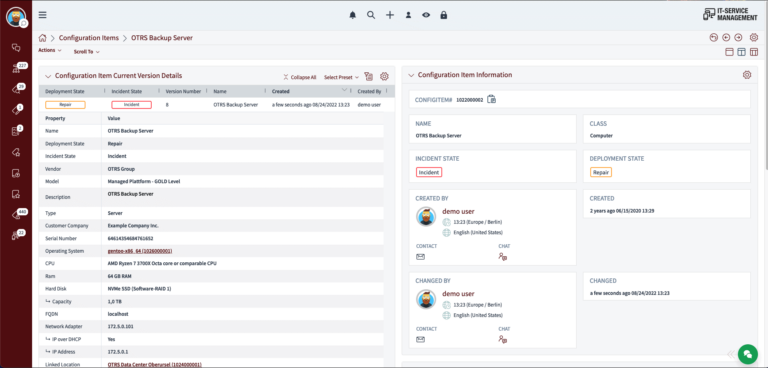Open sidebar item with 22 badge
This screenshot has height=368, width=768.
(17, 235)
